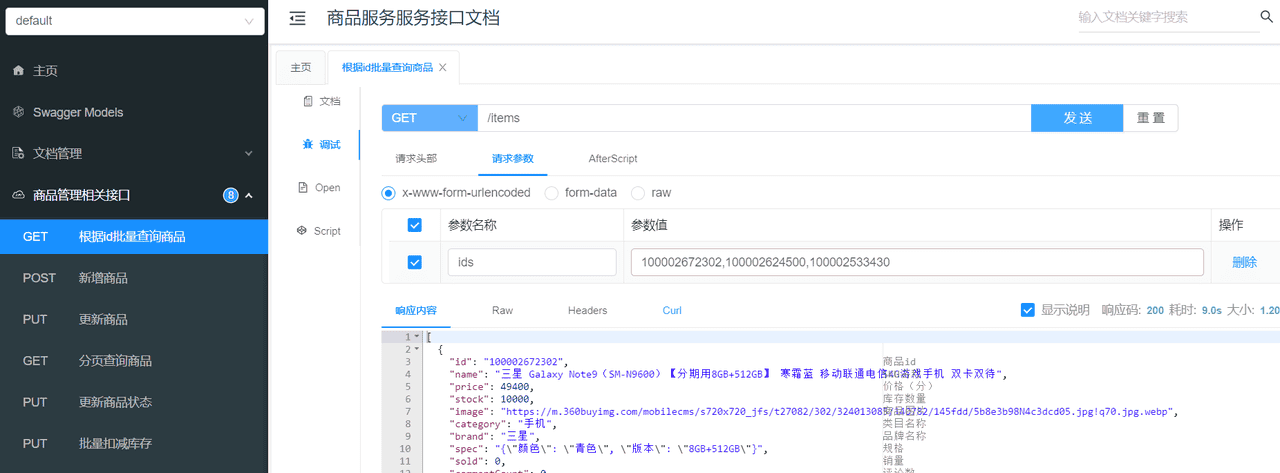The image size is (1280, 473).
Task: Click the home icon beside 主页
Action: pyautogui.click(x=18, y=71)
